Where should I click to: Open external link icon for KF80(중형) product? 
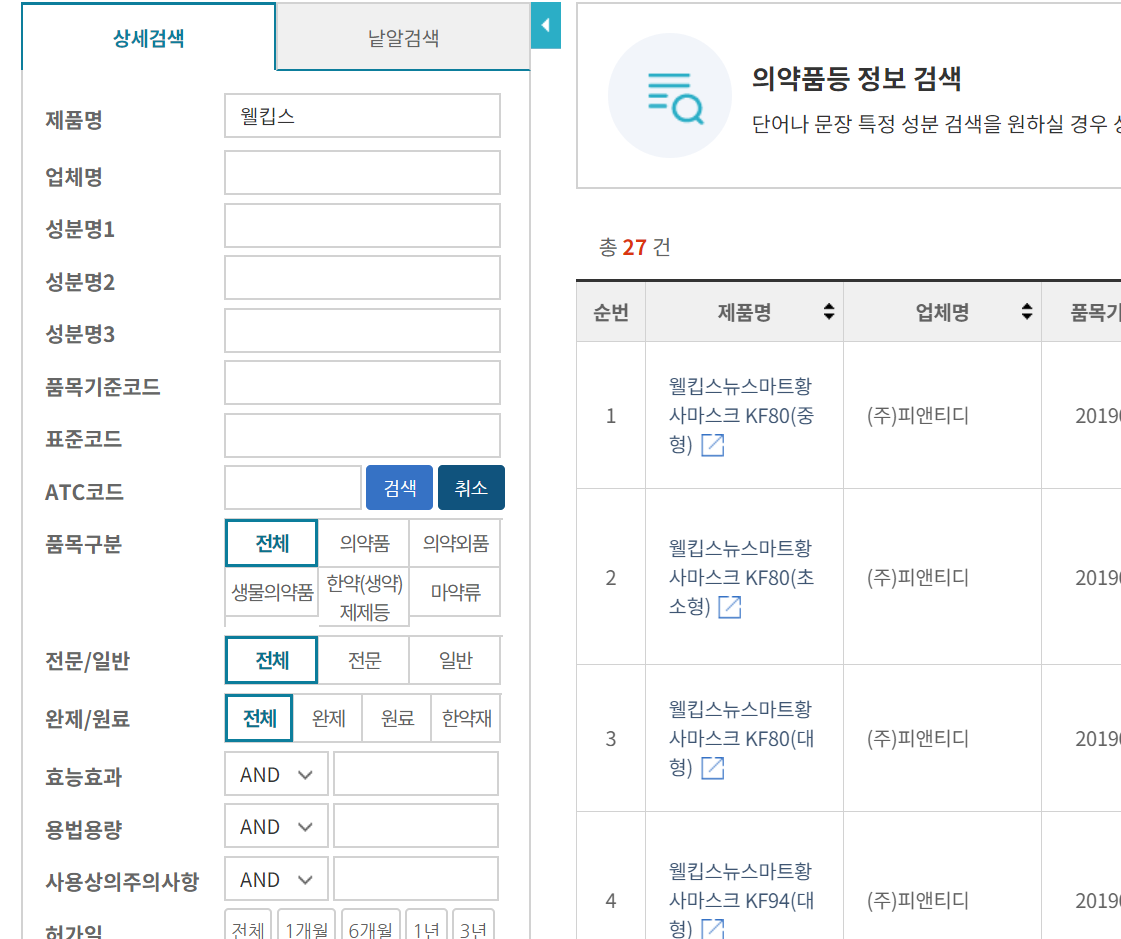[x=713, y=445]
